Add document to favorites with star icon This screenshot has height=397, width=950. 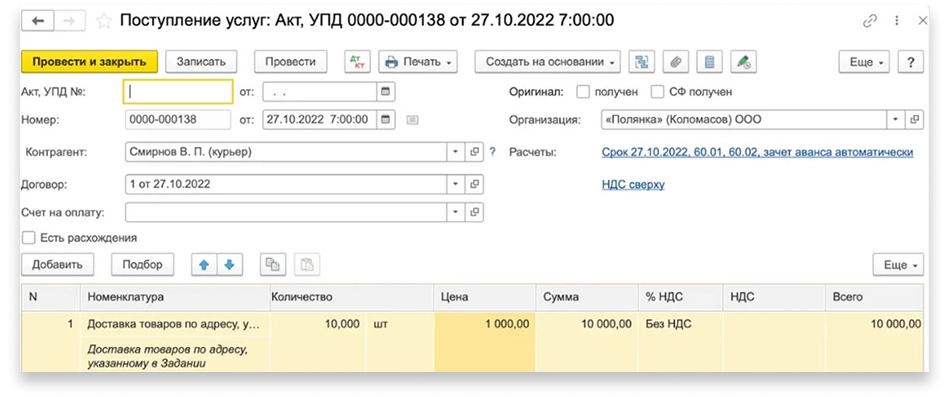point(104,21)
